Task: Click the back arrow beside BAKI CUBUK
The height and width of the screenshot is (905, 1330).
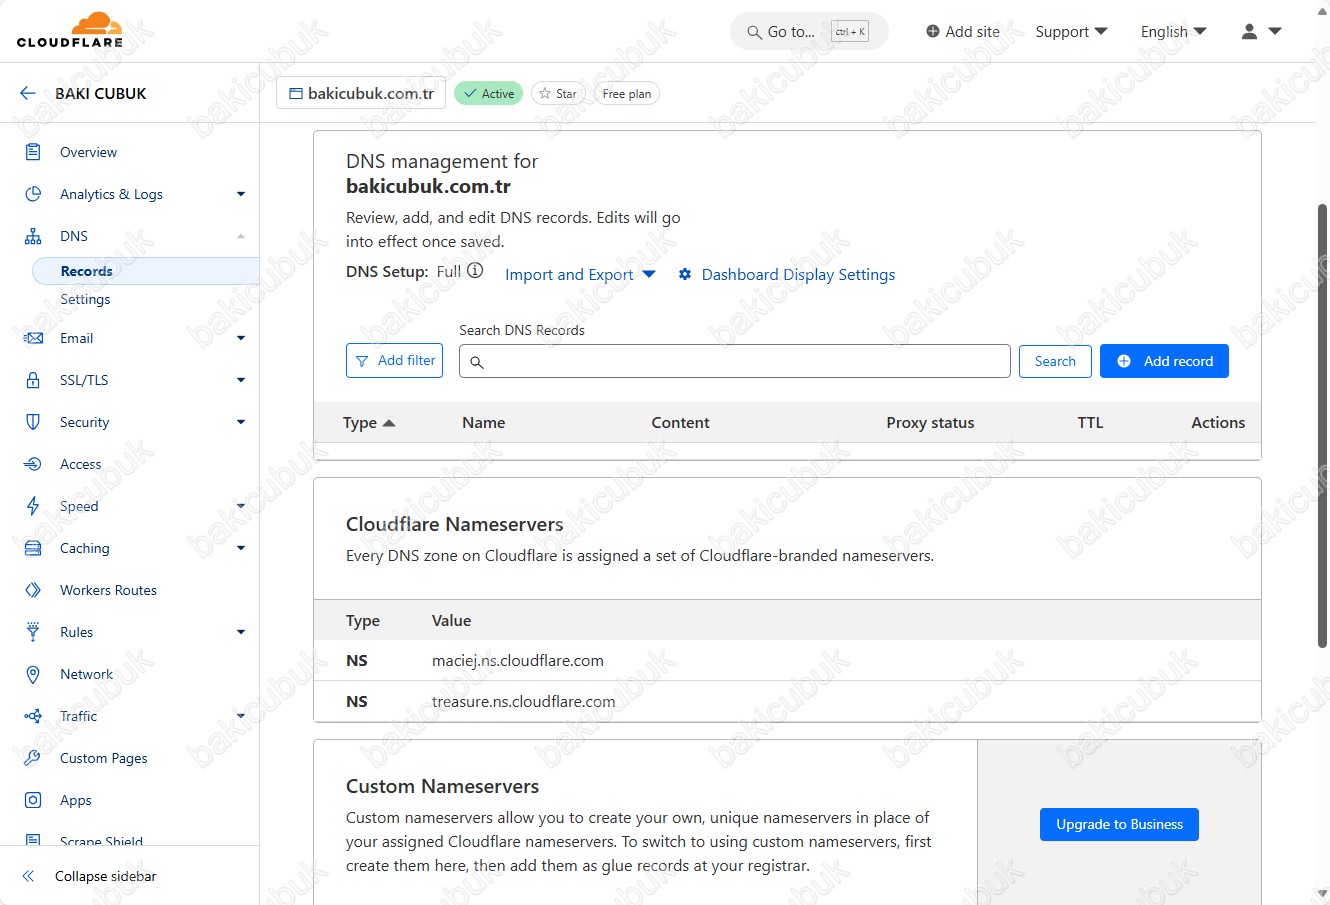Action: click(x=27, y=93)
